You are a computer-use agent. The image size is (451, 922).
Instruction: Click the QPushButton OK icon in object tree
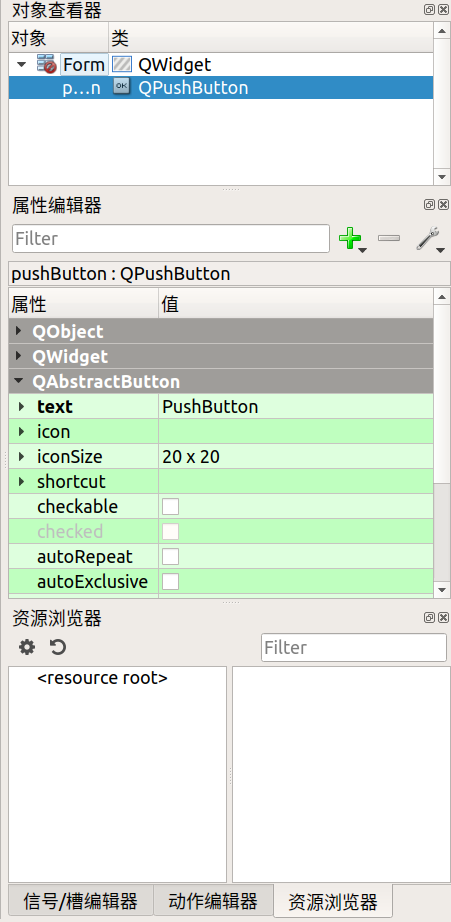click(122, 87)
